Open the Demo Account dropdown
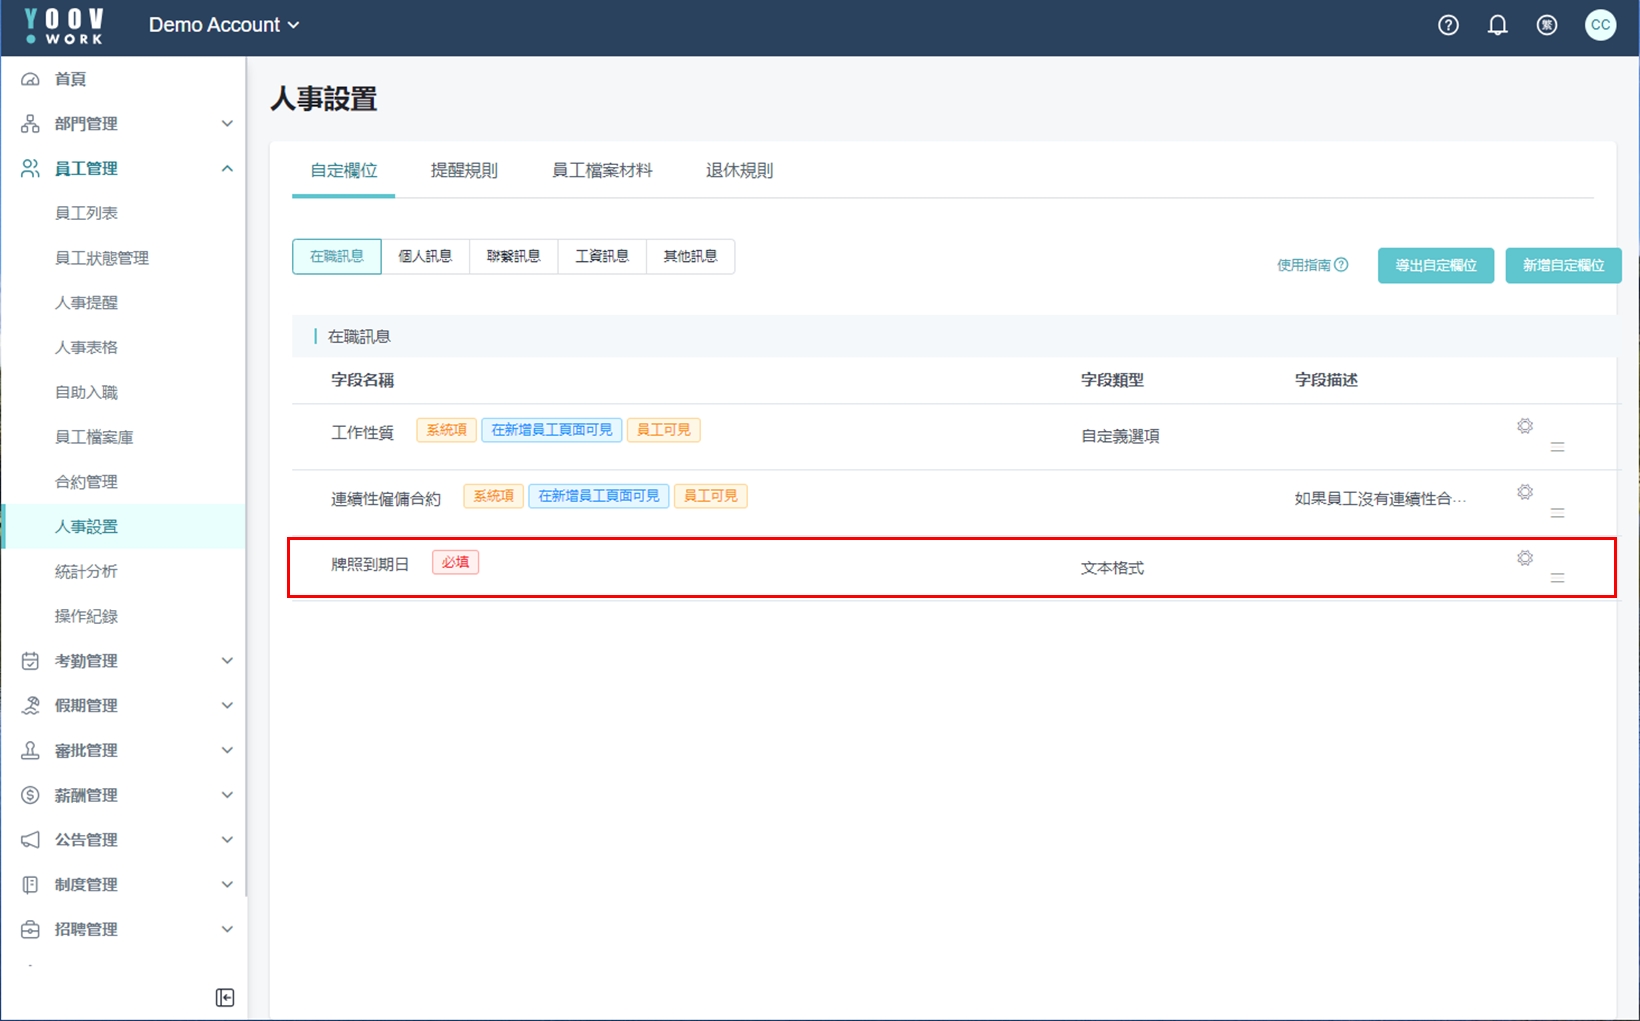1640x1021 pixels. pyautogui.click(x=224, y=25)
